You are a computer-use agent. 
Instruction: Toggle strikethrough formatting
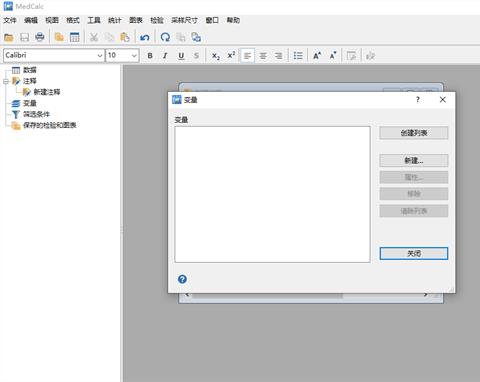click(x=196, y=56)
